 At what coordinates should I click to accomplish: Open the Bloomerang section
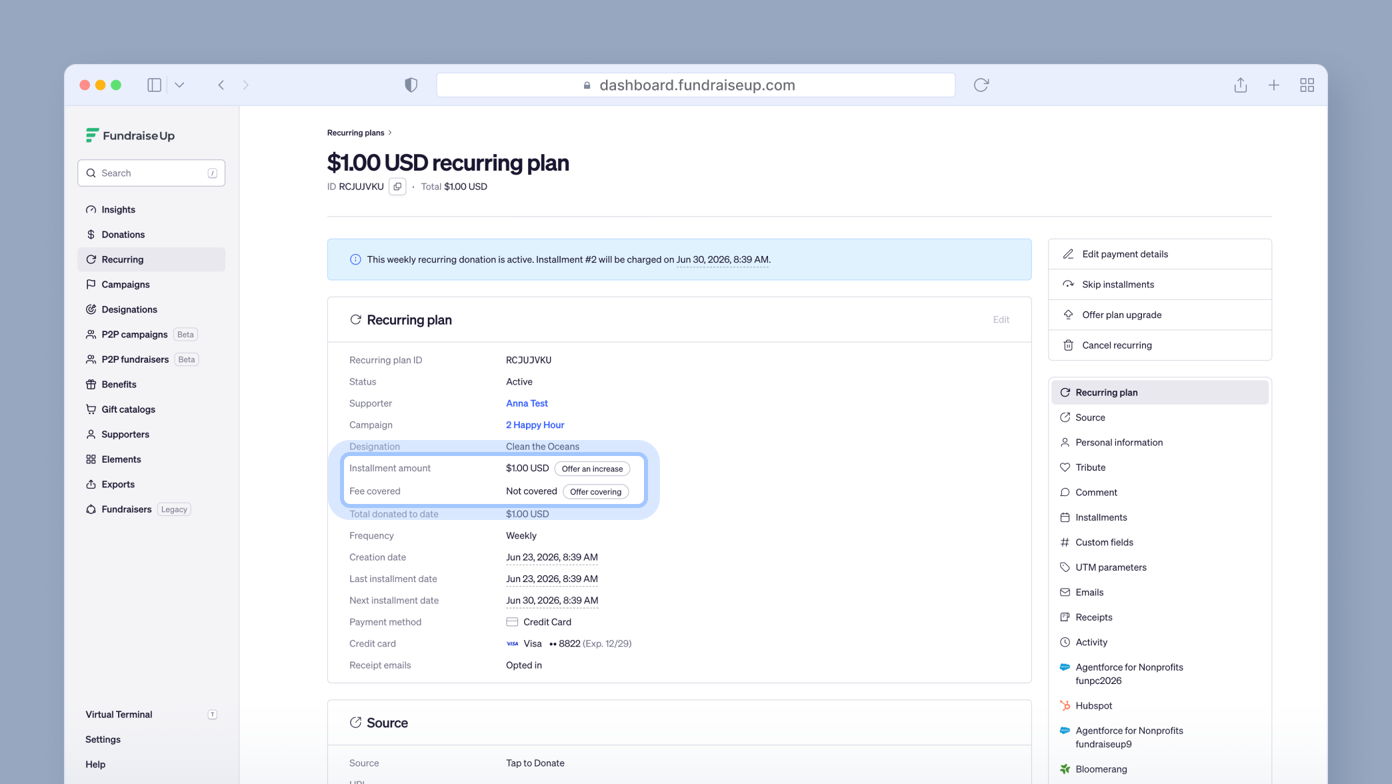(x=1160, y=769)
